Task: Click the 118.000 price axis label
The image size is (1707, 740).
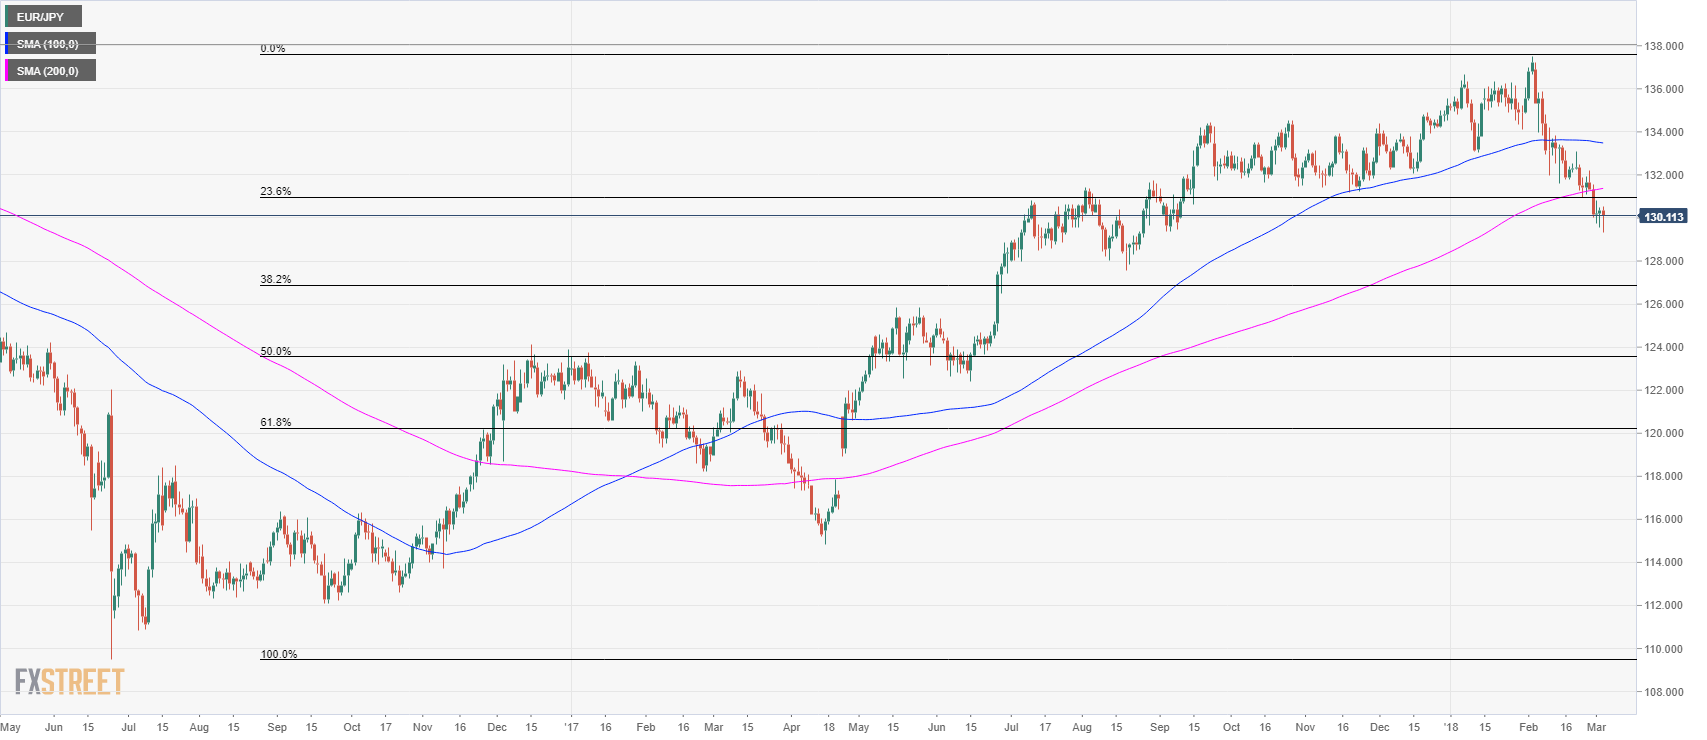Action: point(1665,476)
